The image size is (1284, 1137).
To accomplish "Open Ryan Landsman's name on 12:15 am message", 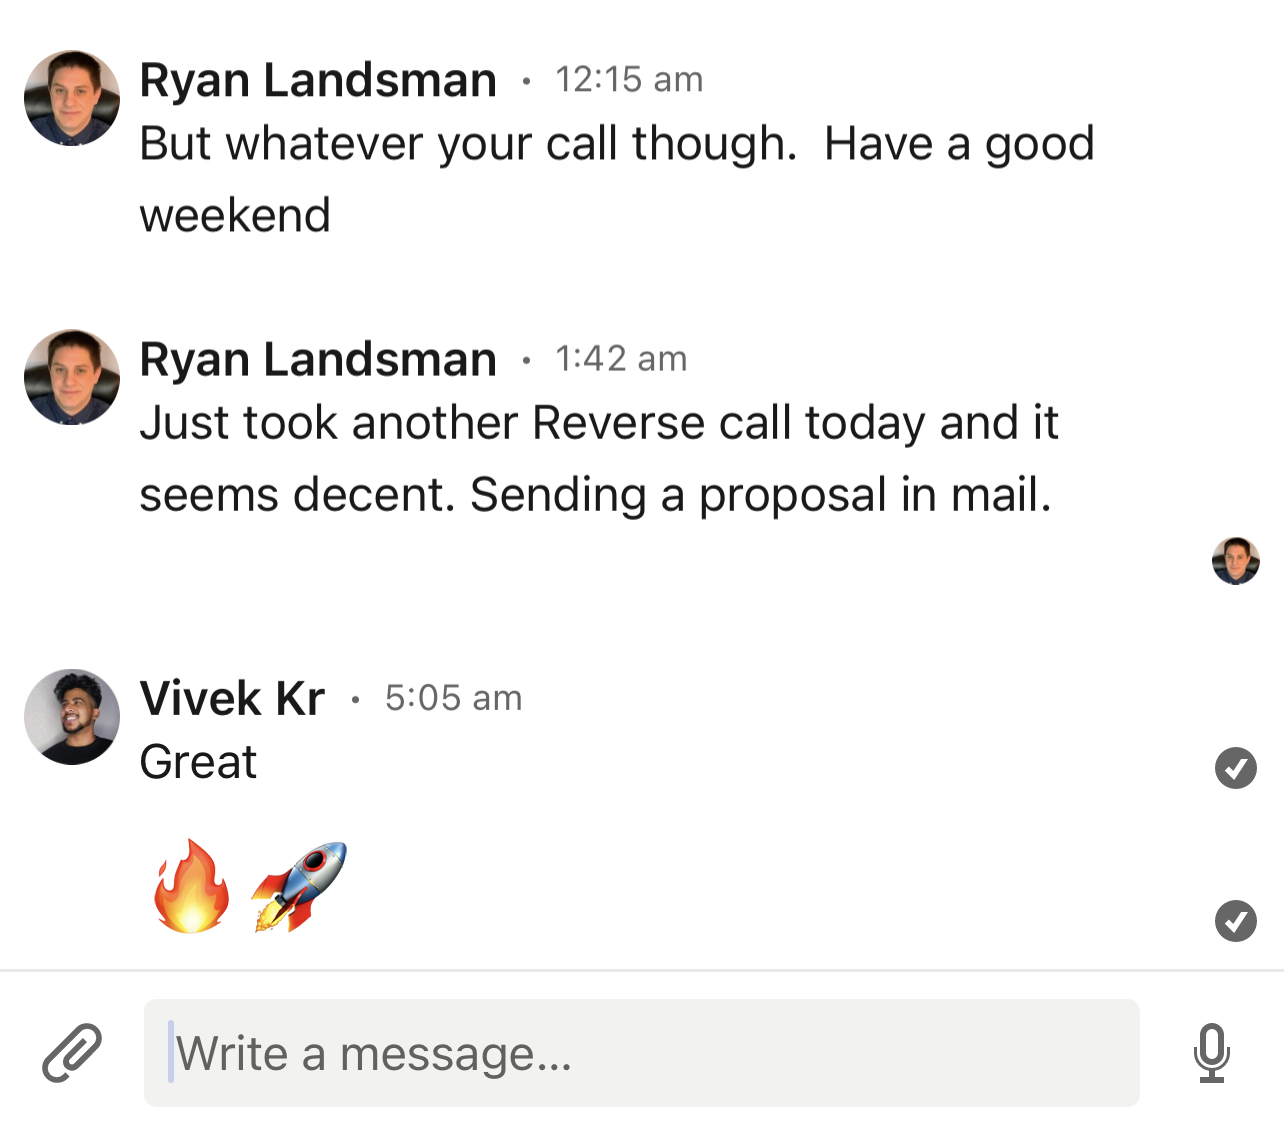I will (x=318, y=80).
